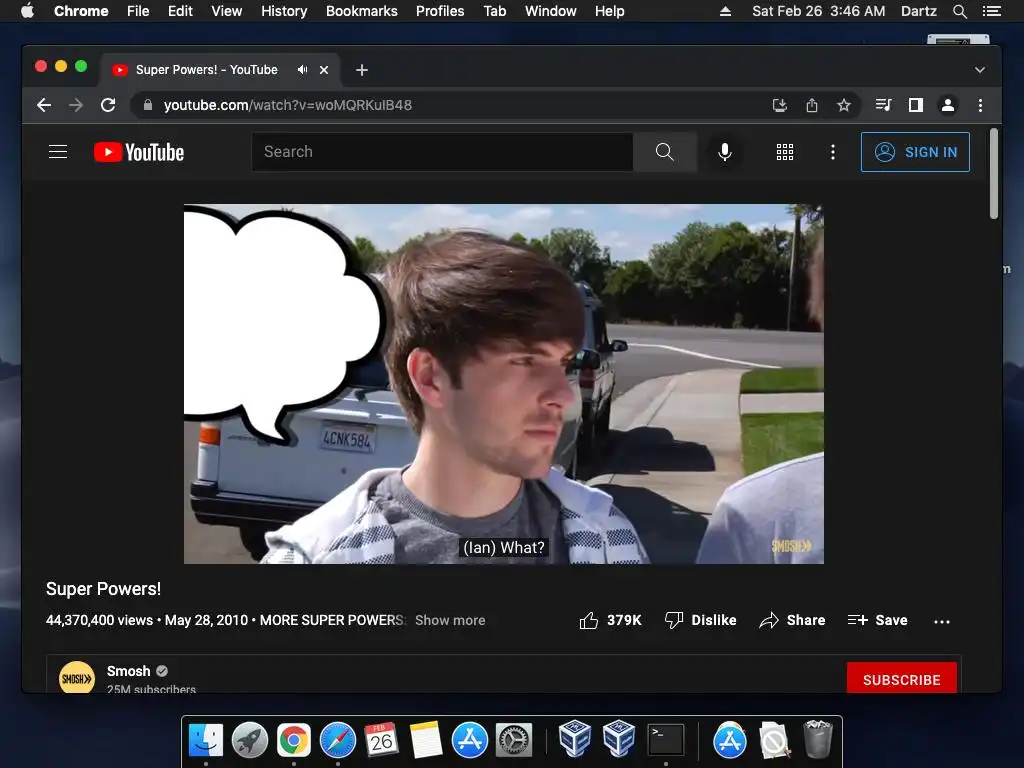Image resolution: width=1024 pixels, height=768 pixels.
Task: Open System Preferences from the Dock
Action: coord(514,740)
